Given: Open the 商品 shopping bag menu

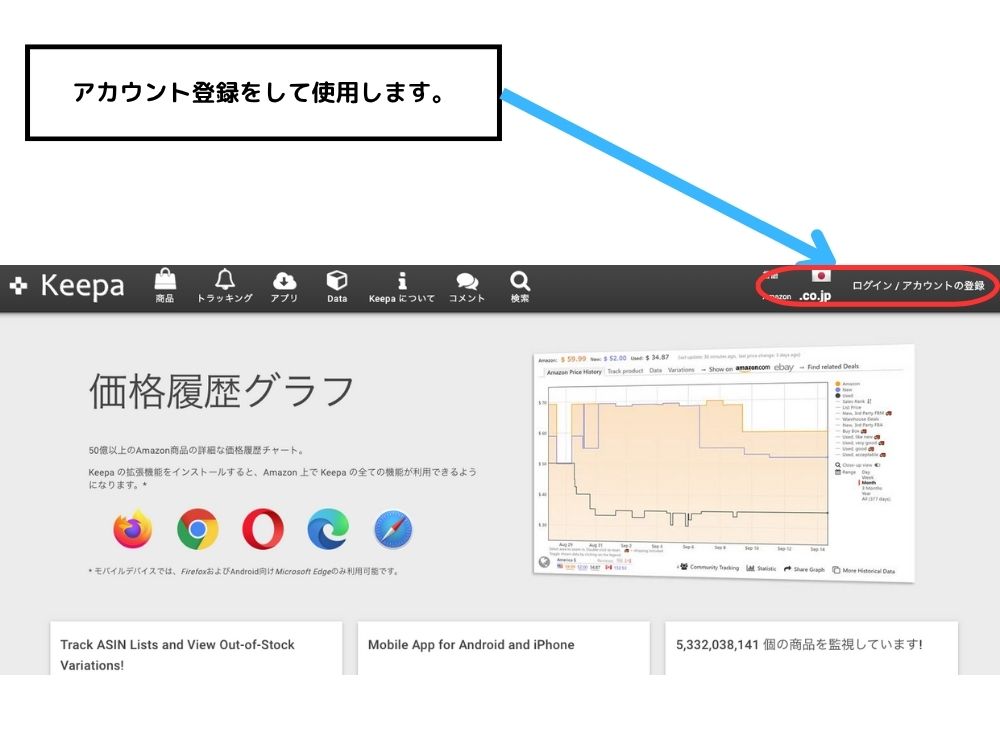Looking at the screenshot, I should (x=165, y=286).
